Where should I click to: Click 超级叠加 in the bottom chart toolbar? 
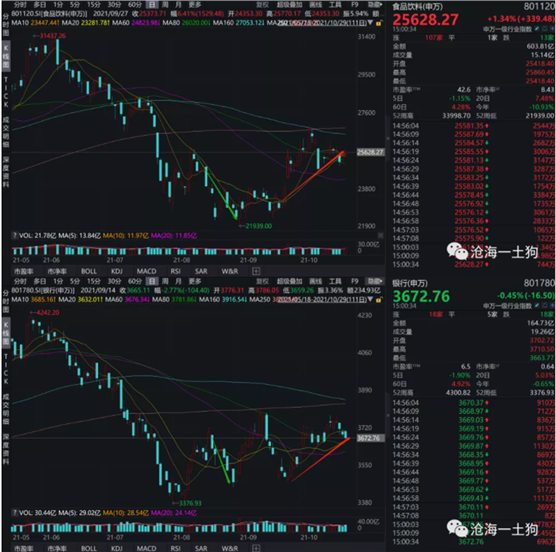pos(289,281)
